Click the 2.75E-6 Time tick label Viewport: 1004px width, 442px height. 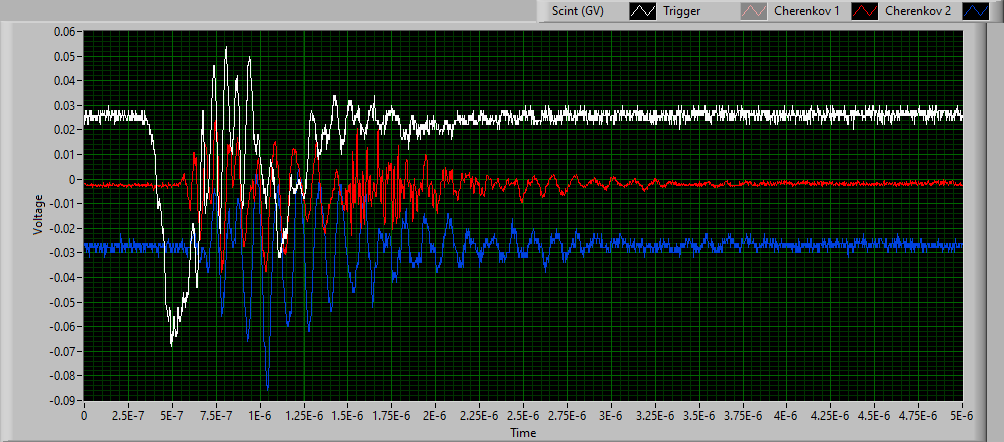point(567,414)
